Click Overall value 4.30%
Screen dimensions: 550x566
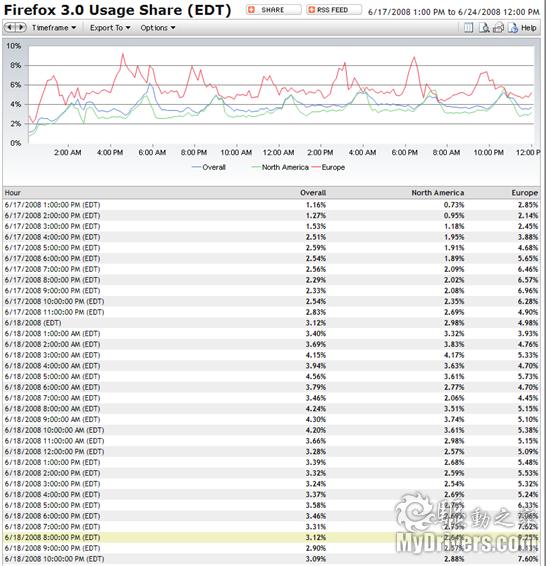tap(316, 419)
